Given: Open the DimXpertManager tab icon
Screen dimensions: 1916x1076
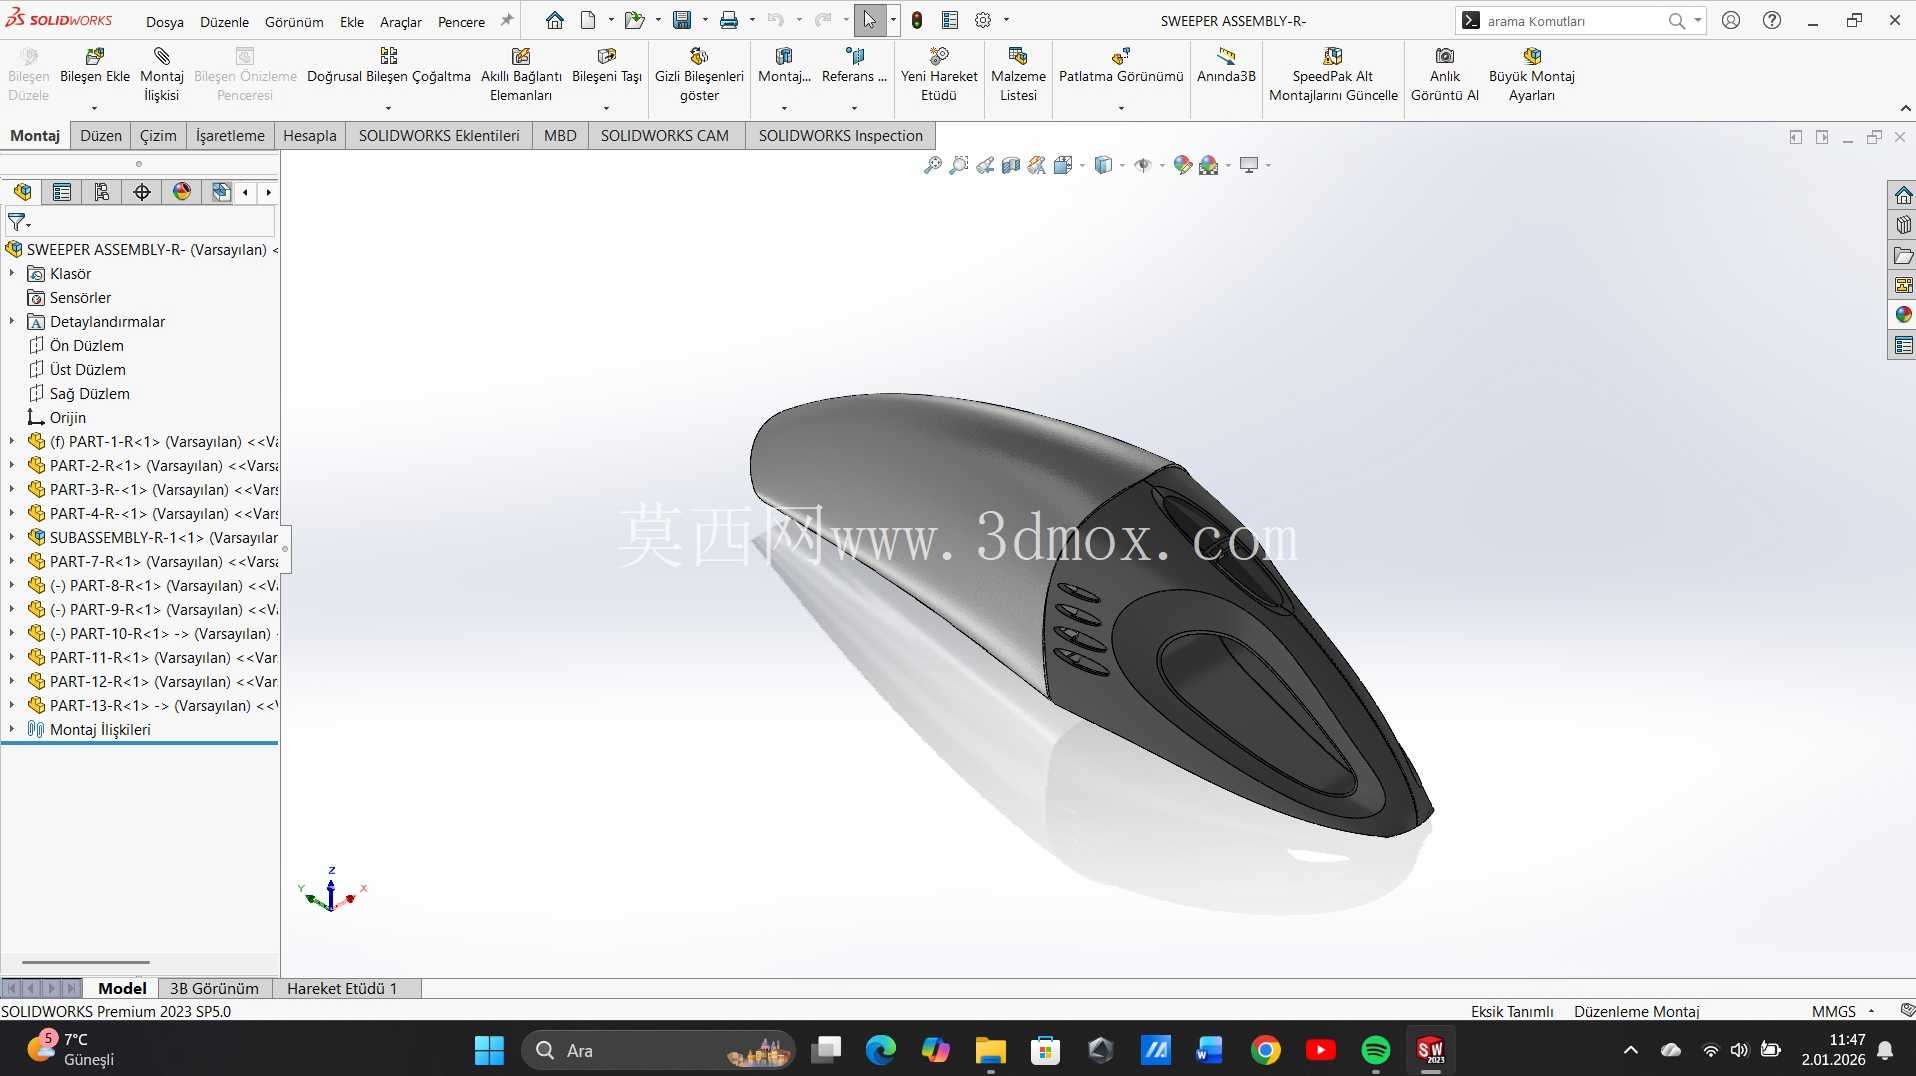Looking at the screenshot, I should click(x=142, y=192).
